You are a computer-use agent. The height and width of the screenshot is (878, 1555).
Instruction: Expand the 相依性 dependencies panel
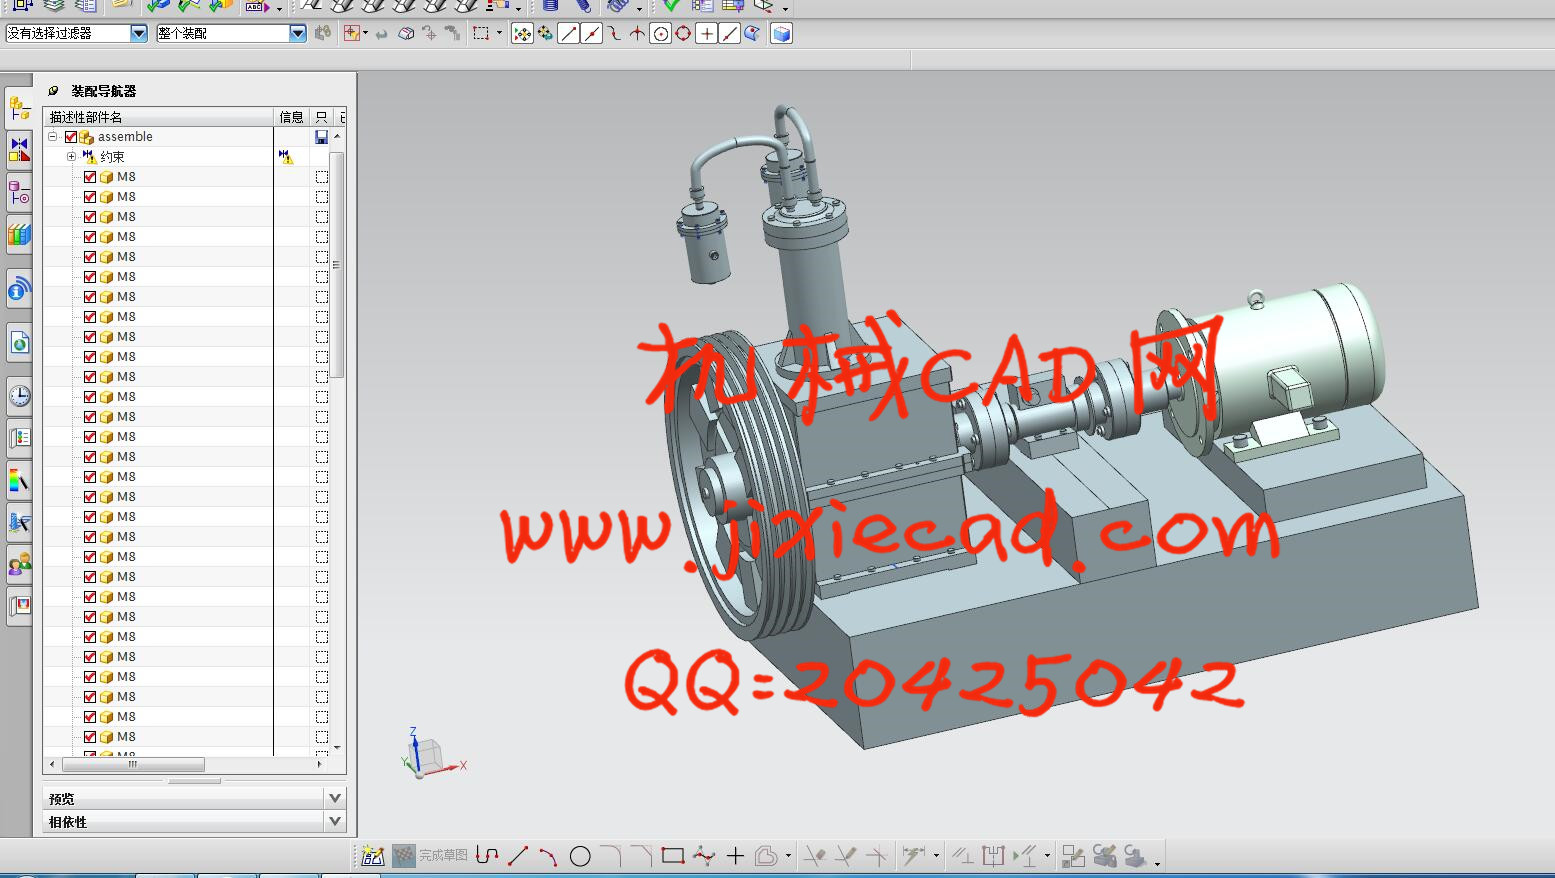coord(335,821)
